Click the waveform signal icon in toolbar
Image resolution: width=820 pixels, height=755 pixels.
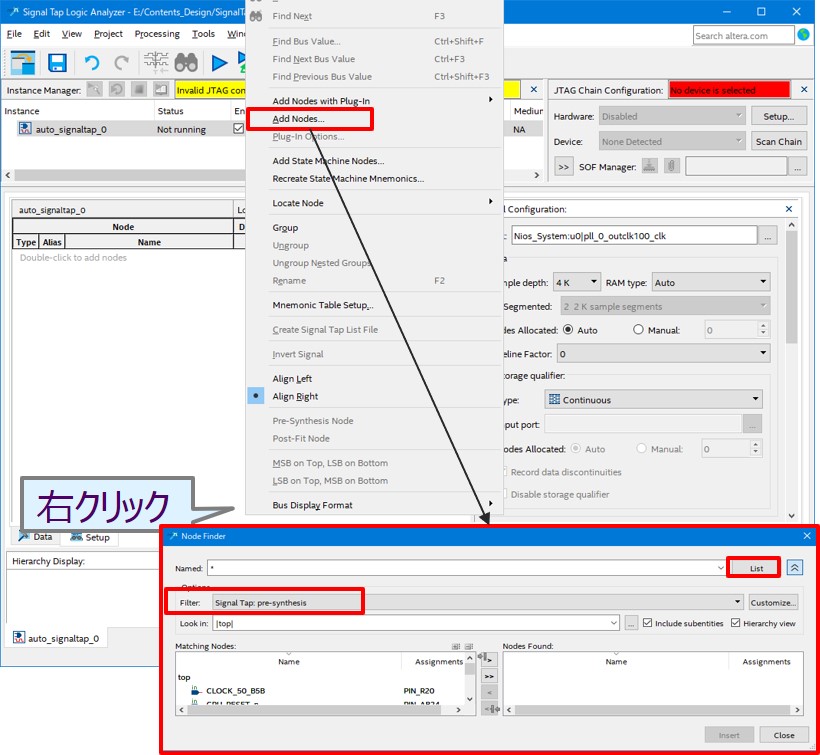(156, 63)
